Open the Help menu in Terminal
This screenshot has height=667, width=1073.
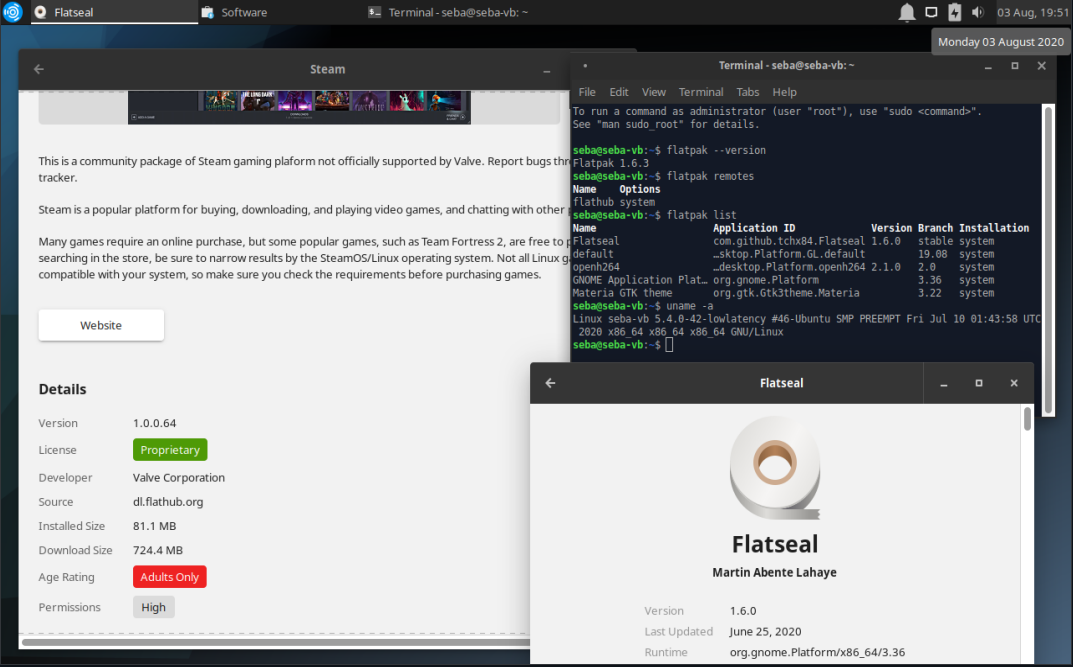point(784,91)
